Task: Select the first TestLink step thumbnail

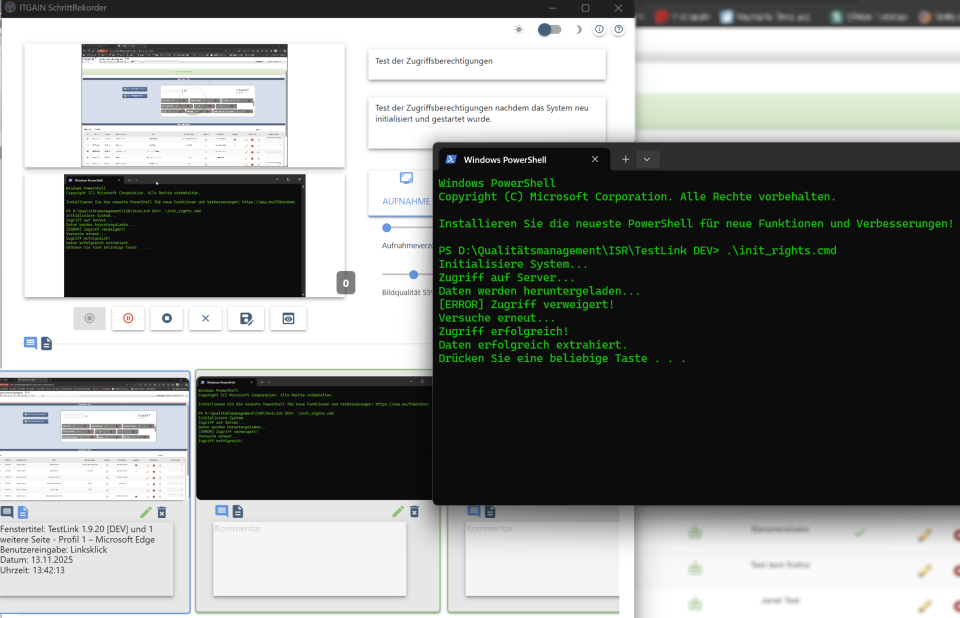Action: (94, 437)
